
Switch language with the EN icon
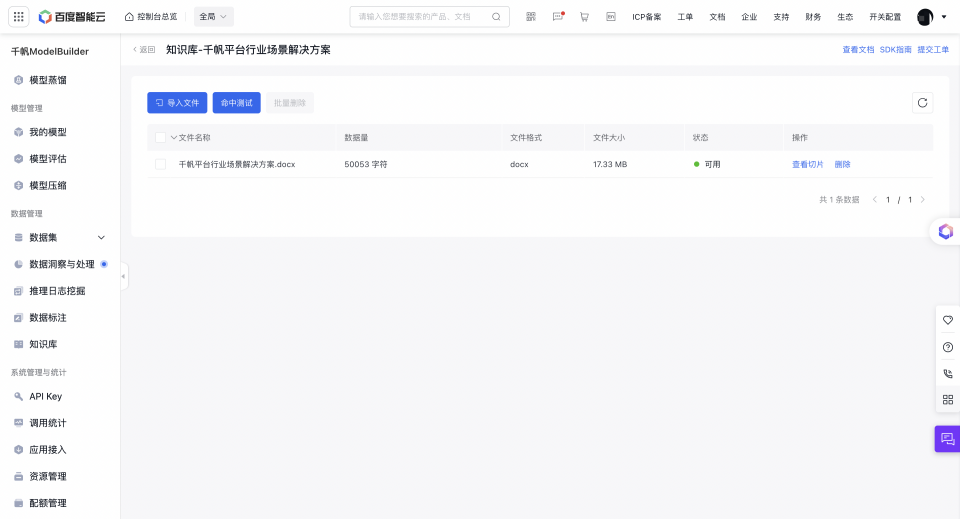pyautogui.click(x=610, y=17)
